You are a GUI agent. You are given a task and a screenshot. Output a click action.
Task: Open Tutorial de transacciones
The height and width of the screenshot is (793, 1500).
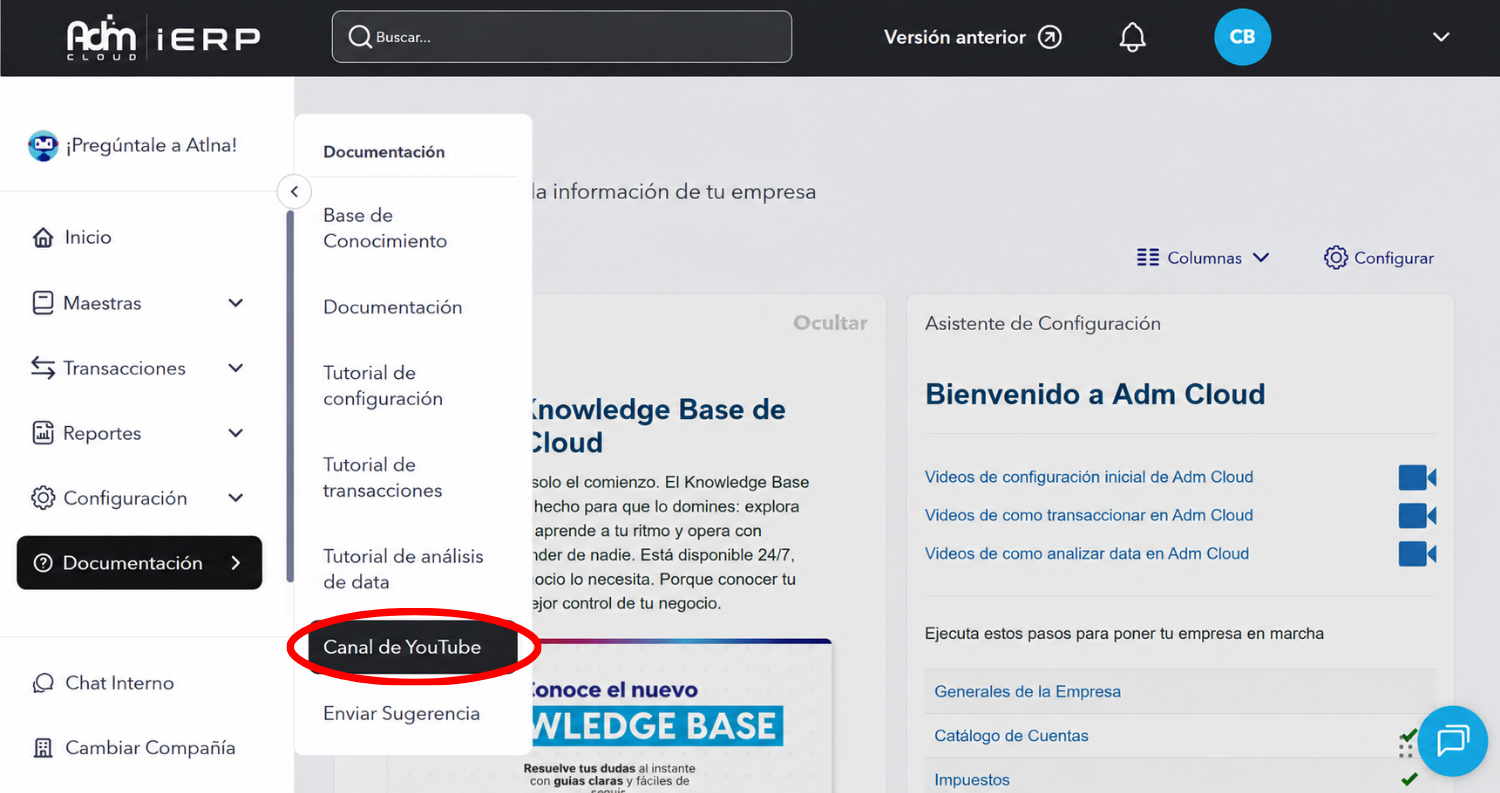(x=383, y=478)
